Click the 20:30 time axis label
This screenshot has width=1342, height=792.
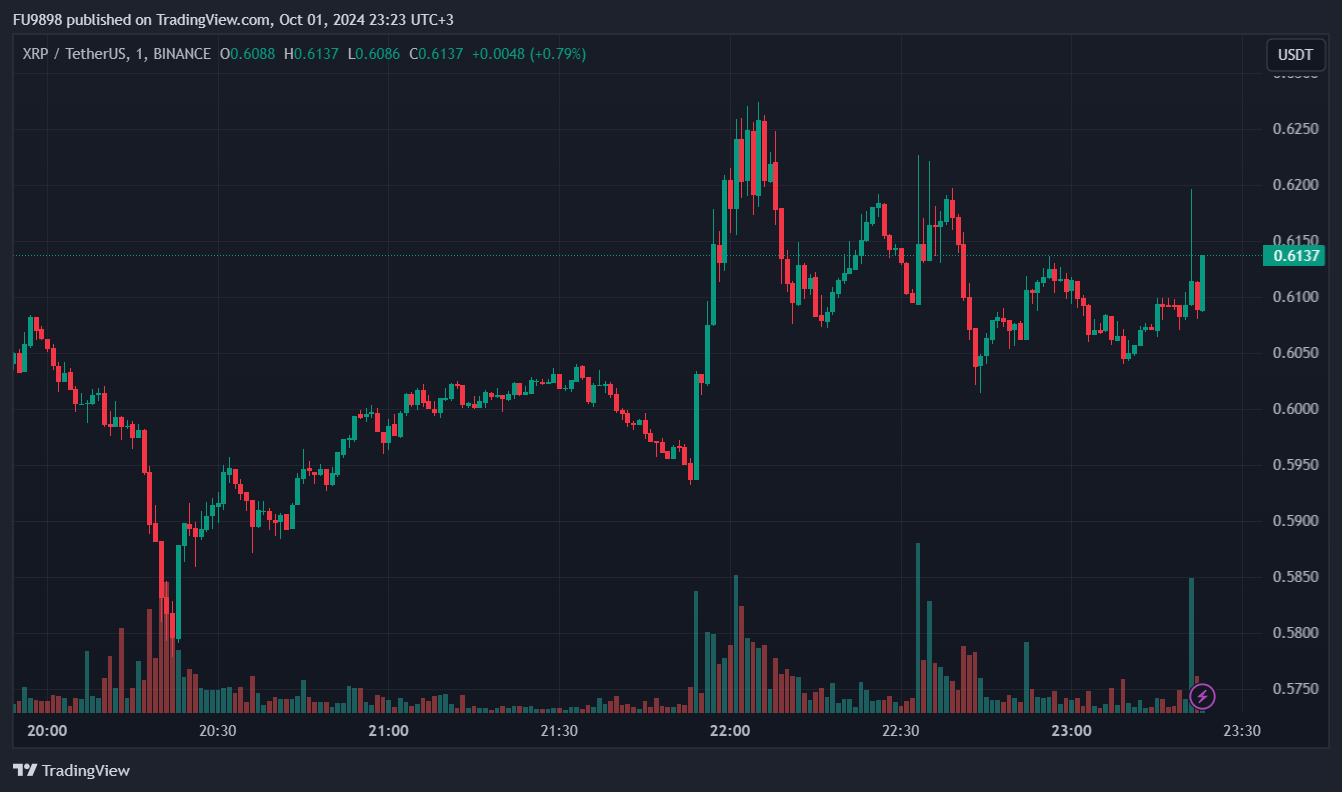coord(217,731)
